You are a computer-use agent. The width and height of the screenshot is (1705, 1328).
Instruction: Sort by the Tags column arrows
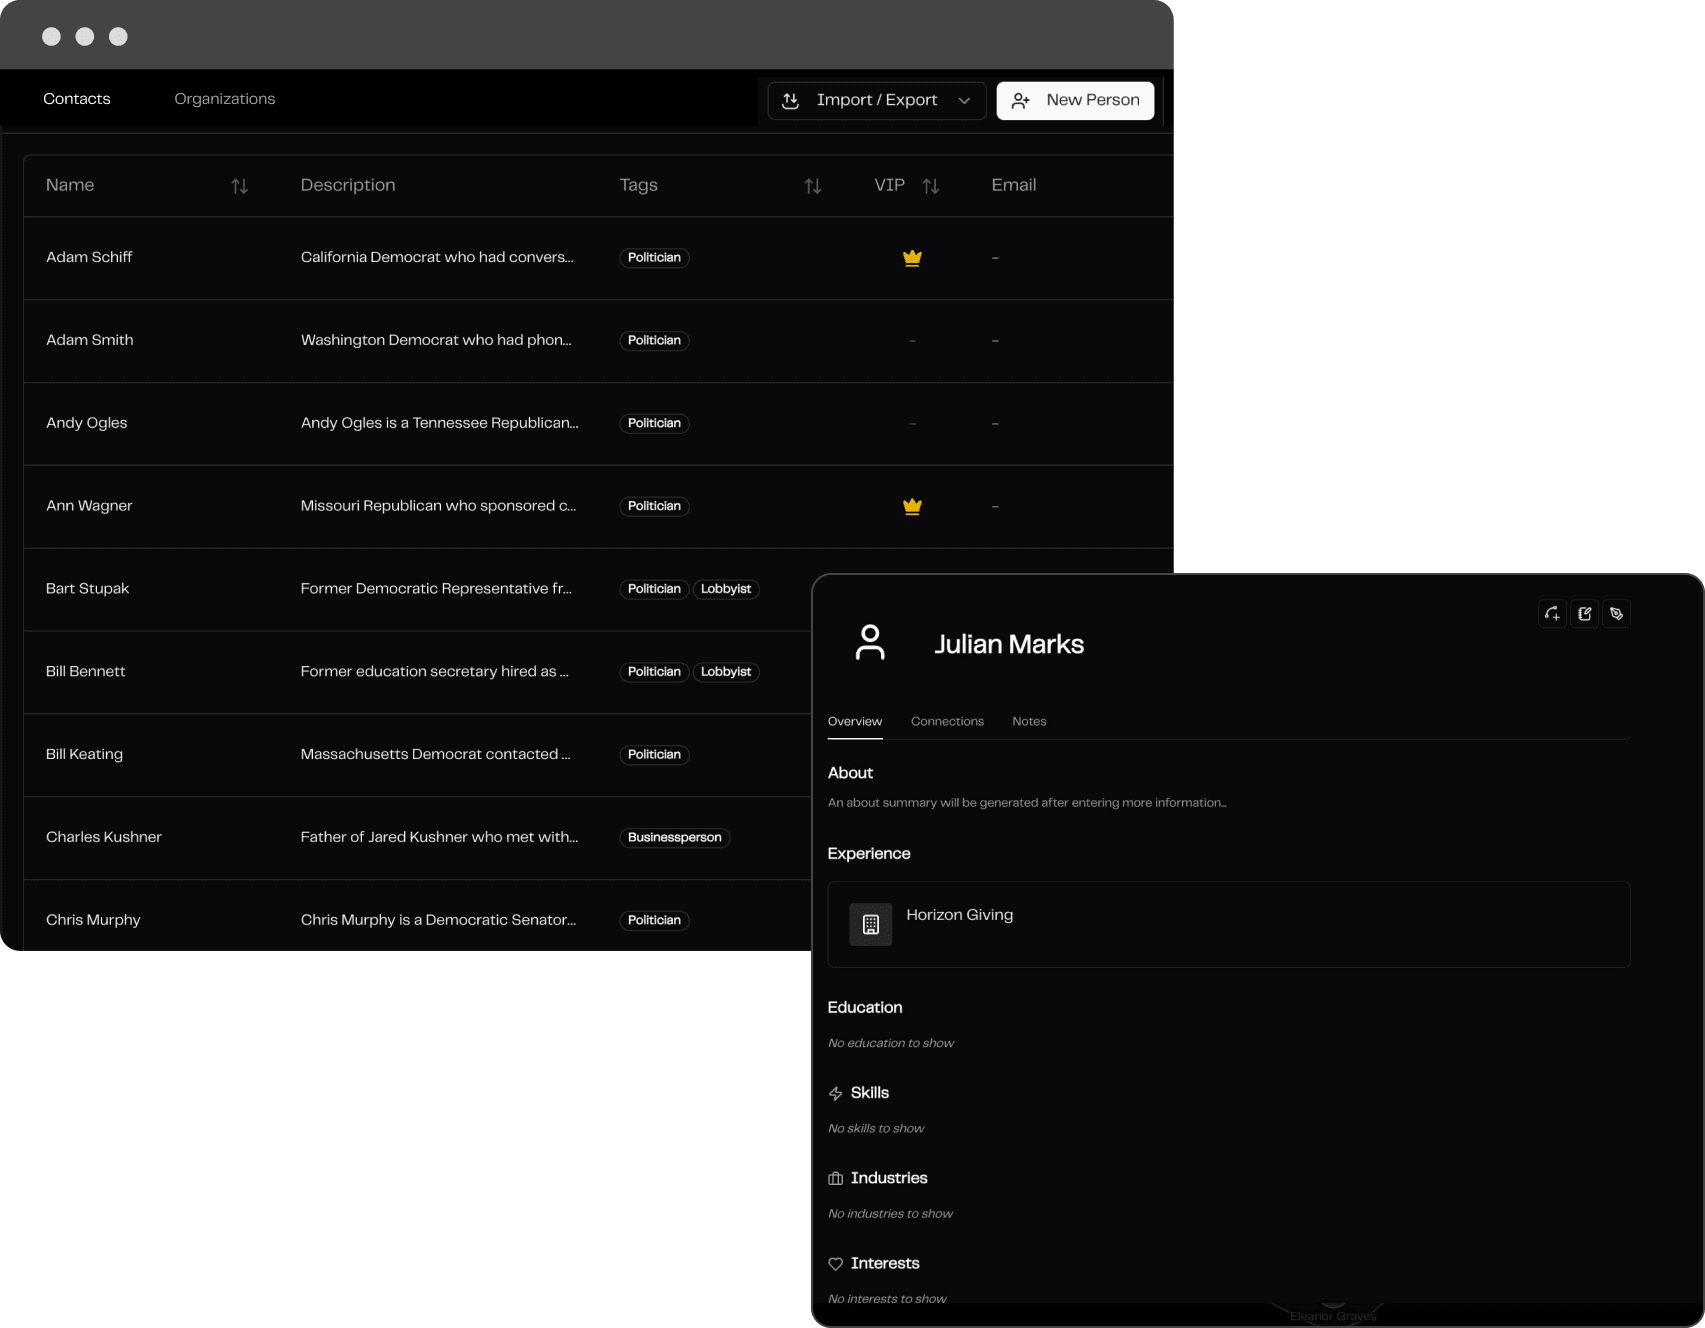tap(813, 186)
